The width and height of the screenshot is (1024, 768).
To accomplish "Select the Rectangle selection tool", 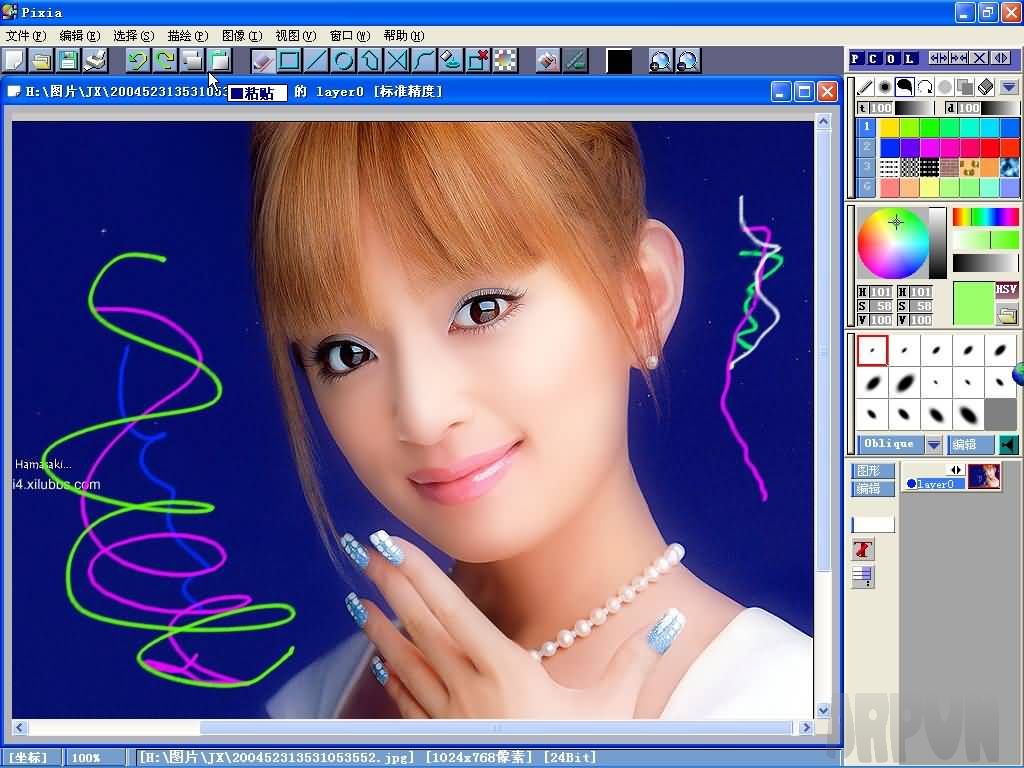I will 287,61.
